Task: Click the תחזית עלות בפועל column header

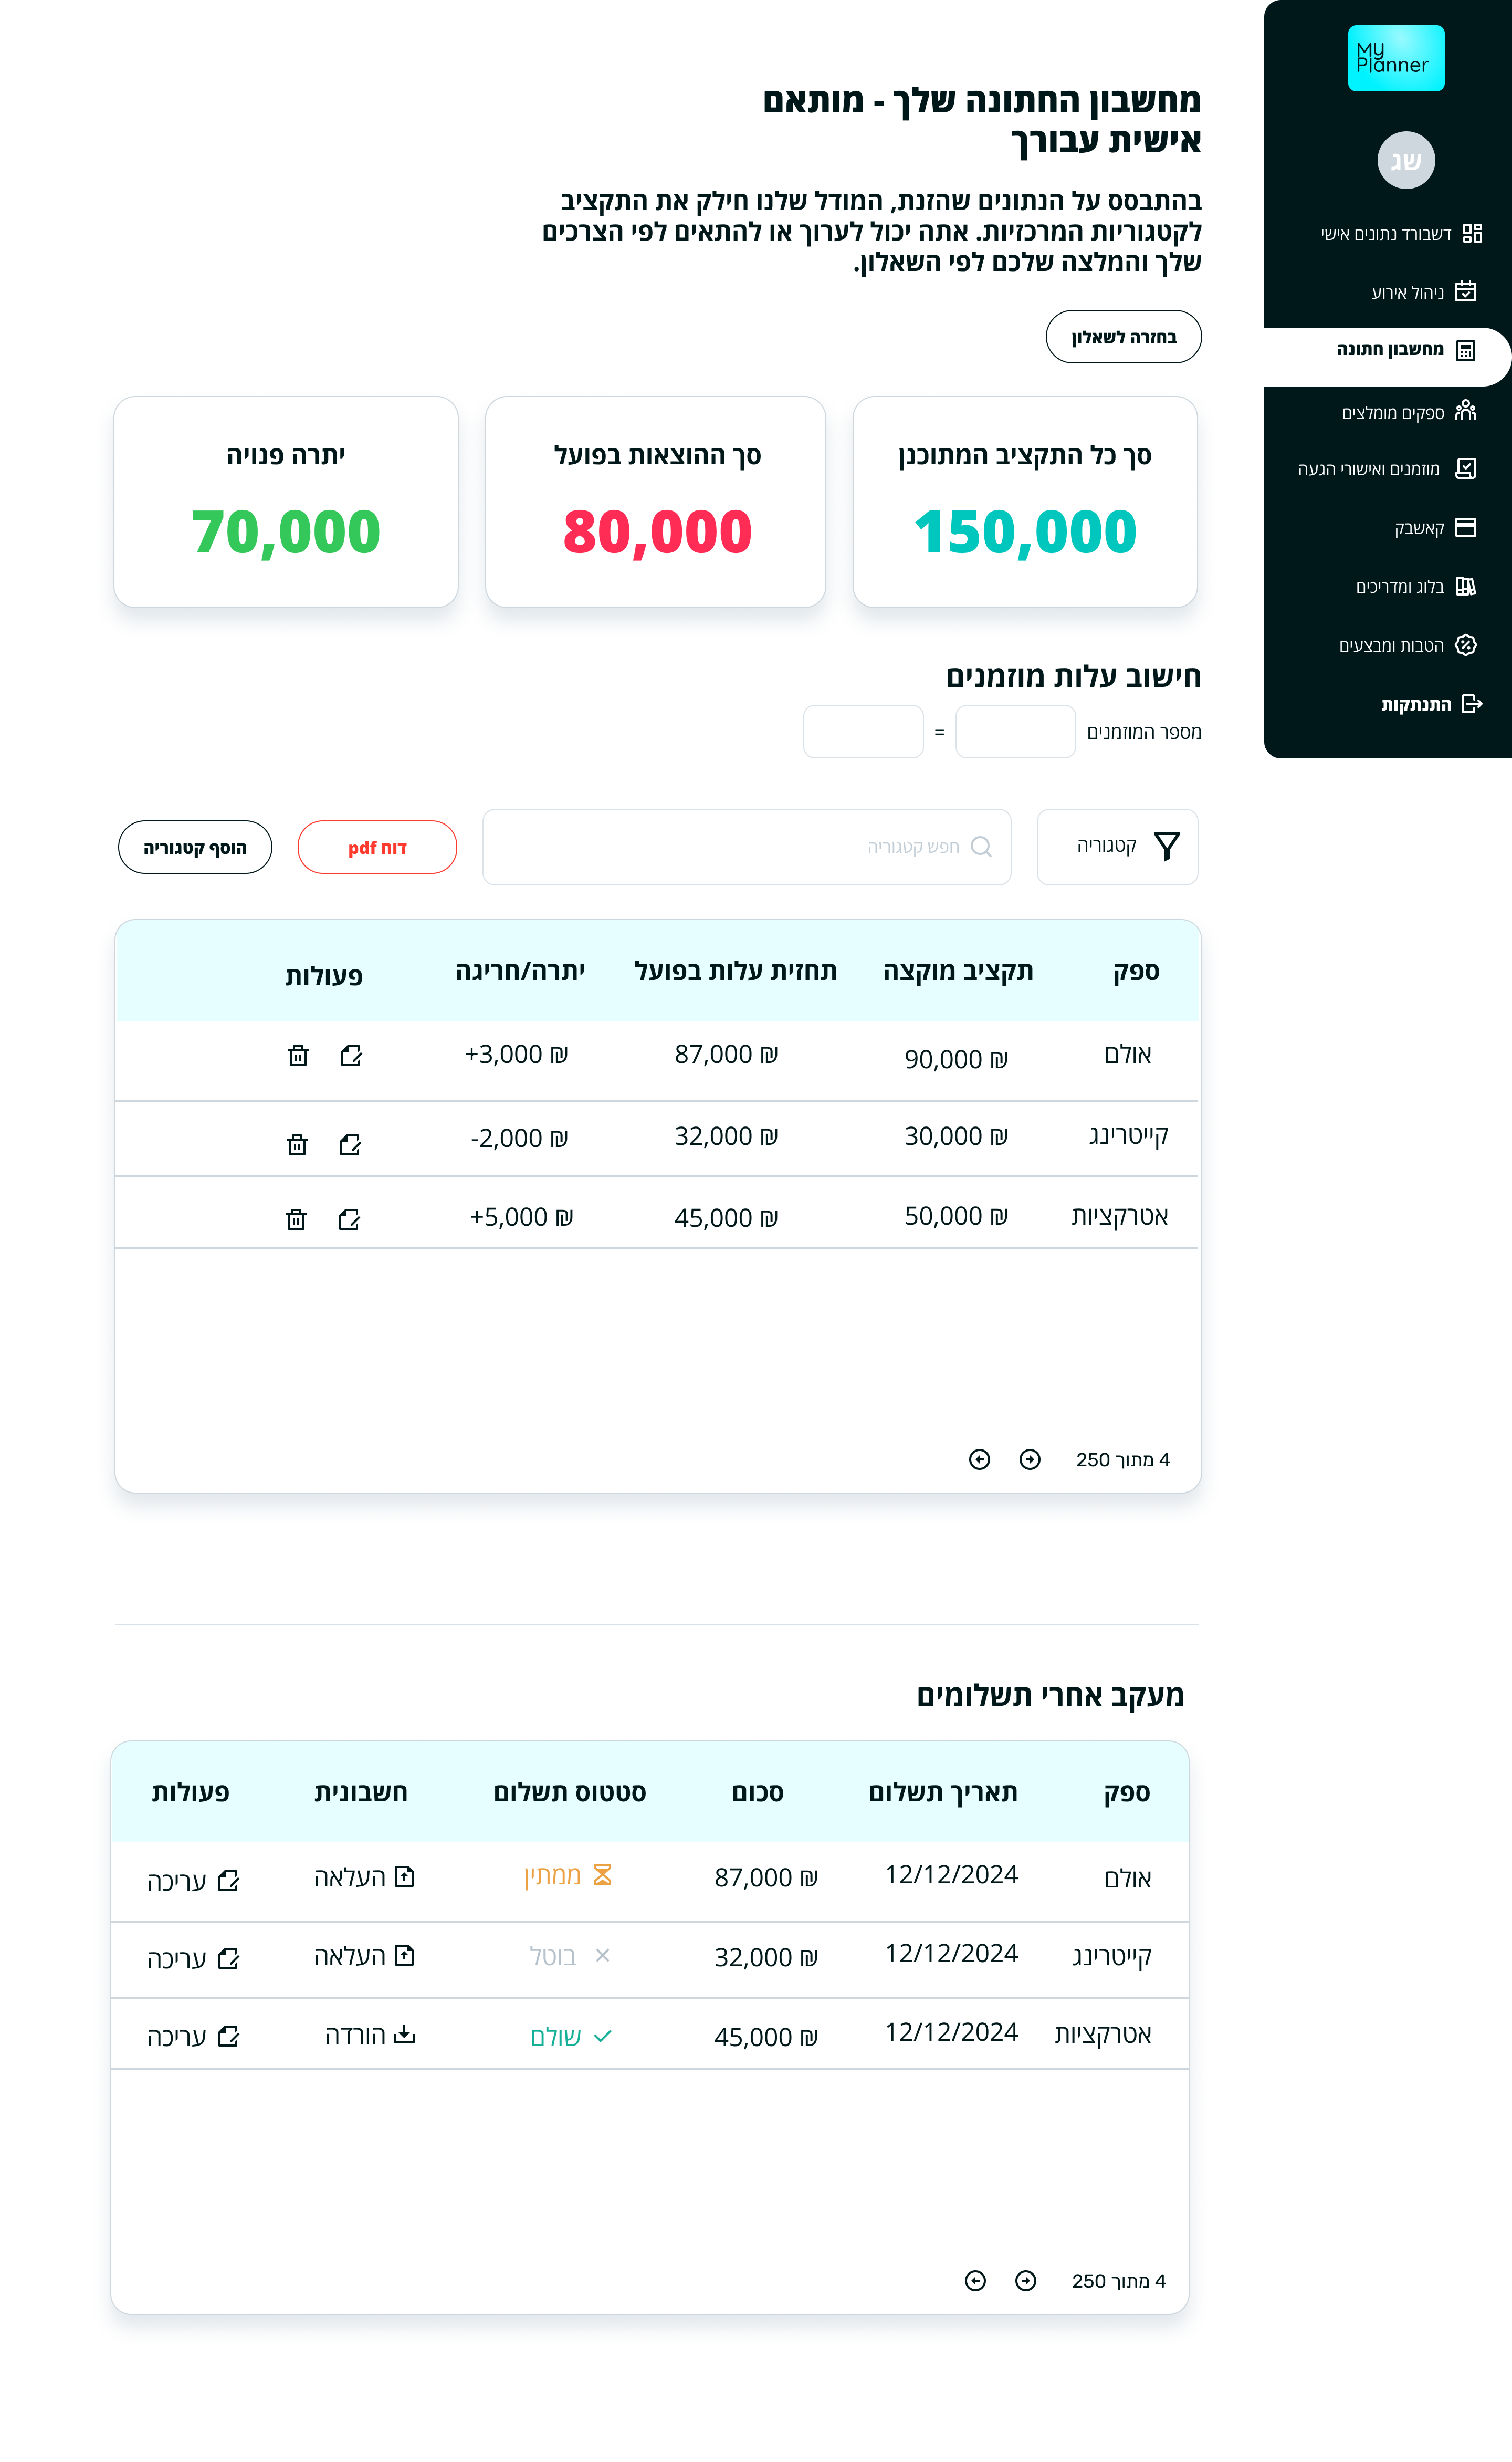Action: 736,972
